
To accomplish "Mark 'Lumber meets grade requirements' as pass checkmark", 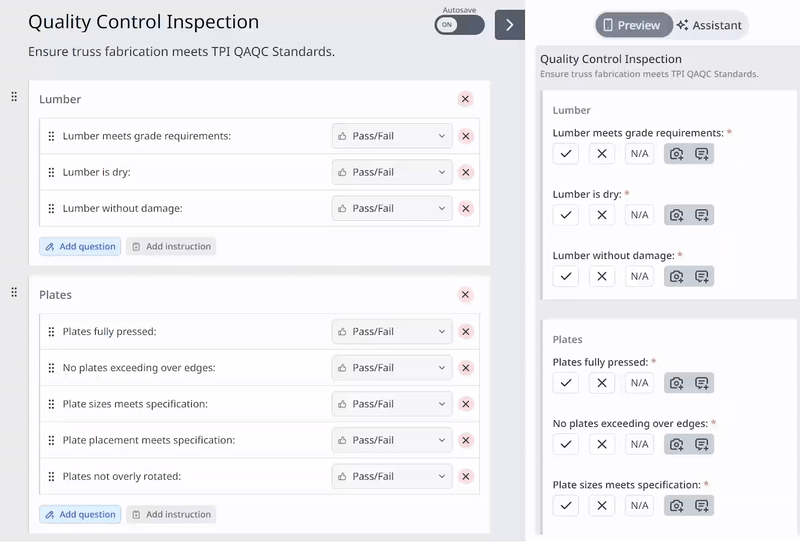I will tap(566, 154).
